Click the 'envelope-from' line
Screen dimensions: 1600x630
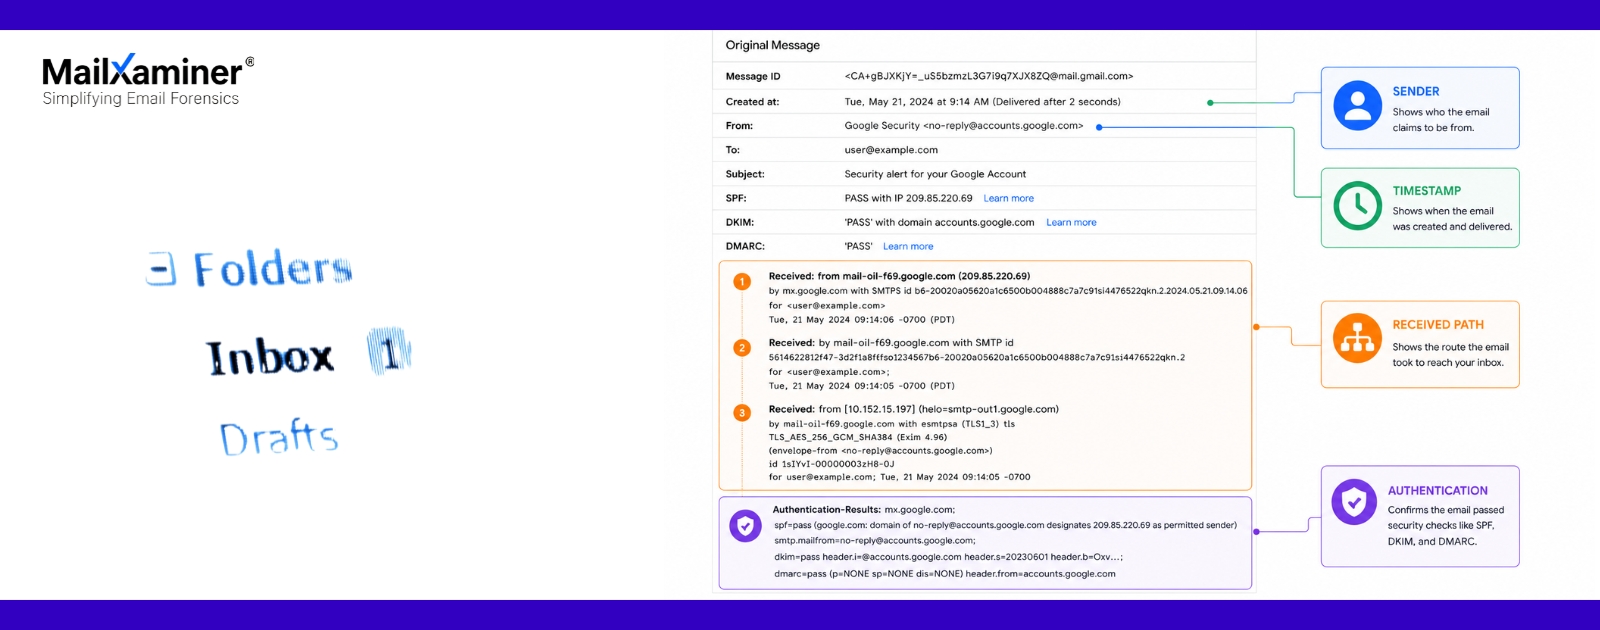coord(880,451)
